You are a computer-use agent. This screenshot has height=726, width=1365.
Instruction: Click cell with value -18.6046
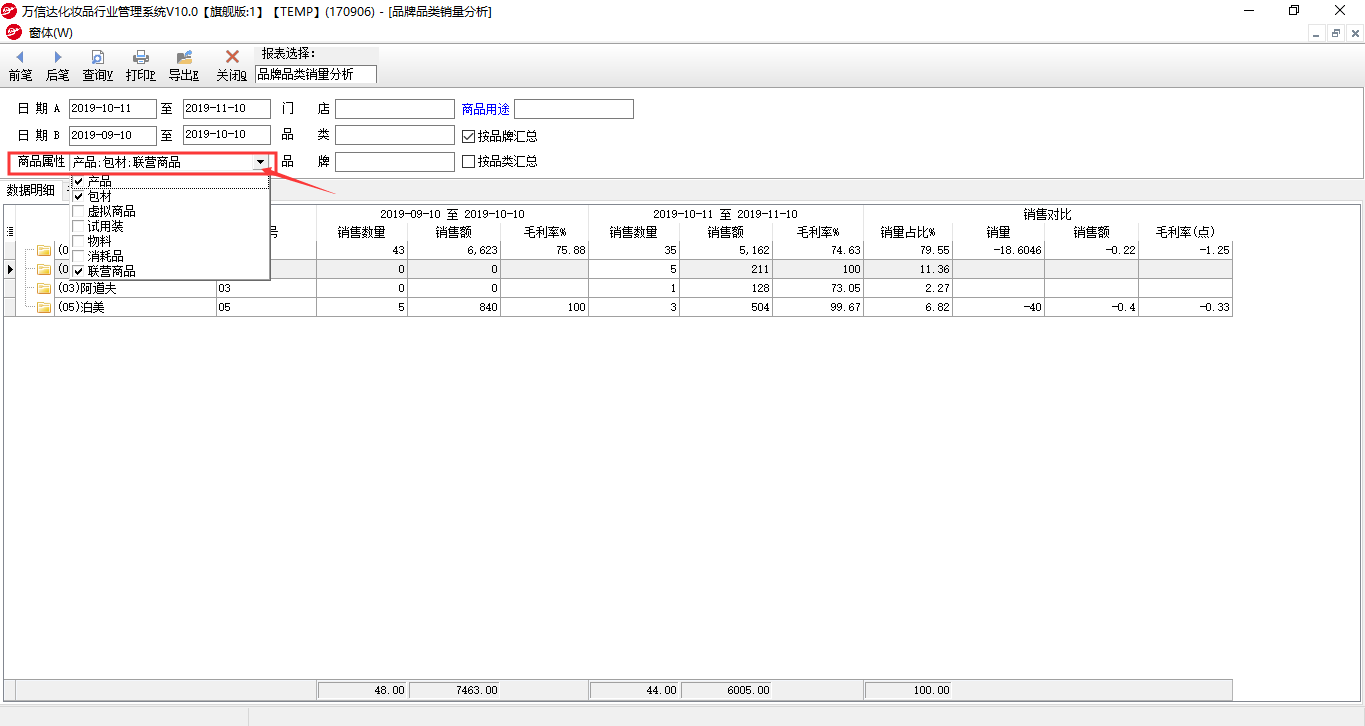point(998,251)
